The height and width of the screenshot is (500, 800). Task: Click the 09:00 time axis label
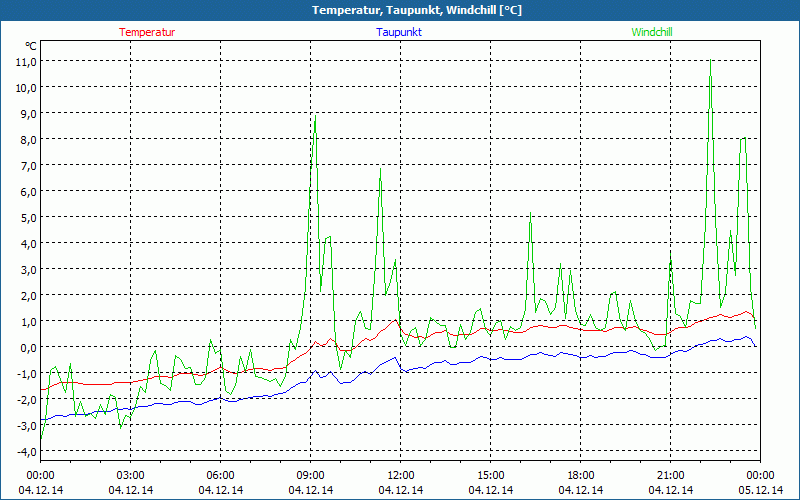311,475
